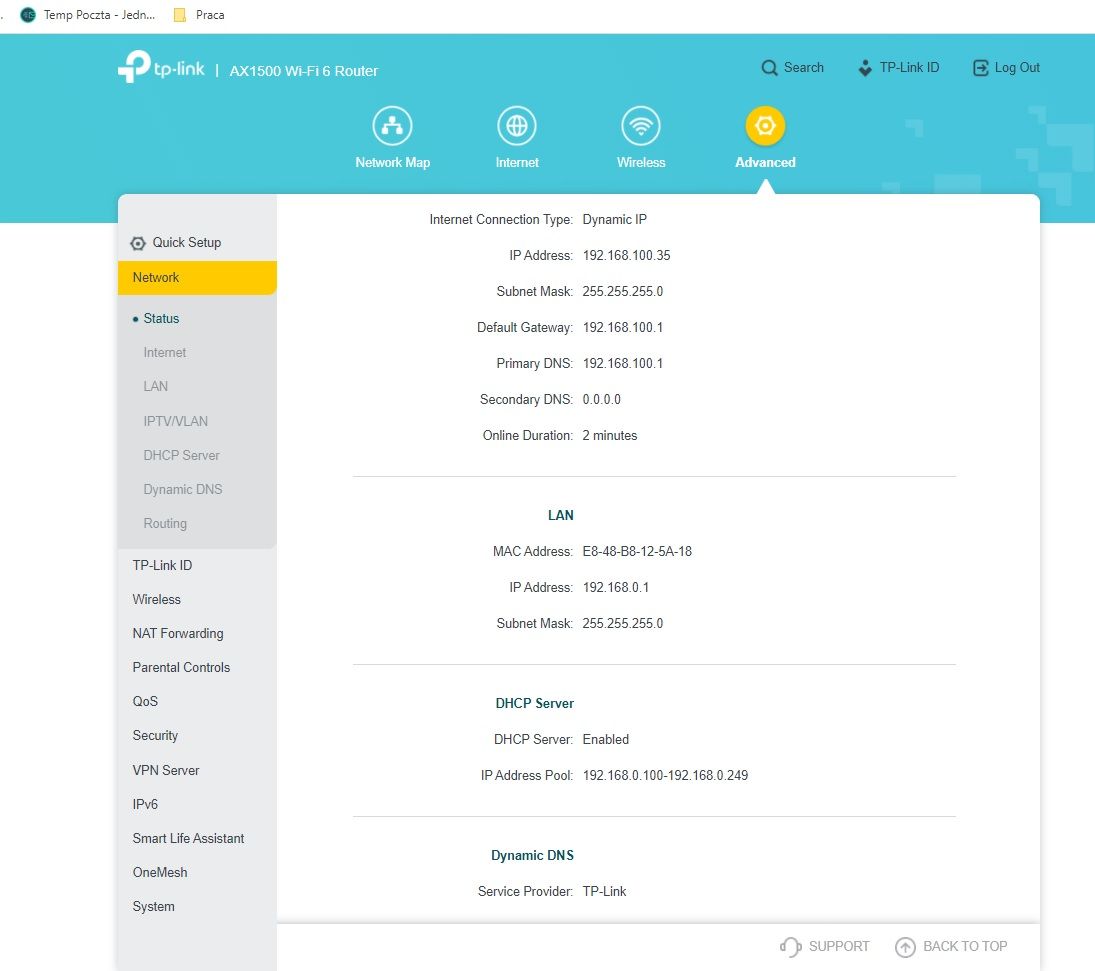Click the Secondary DNS value 0.0.0.0
Screen dimensions: 1095x971
pos(601,400)
